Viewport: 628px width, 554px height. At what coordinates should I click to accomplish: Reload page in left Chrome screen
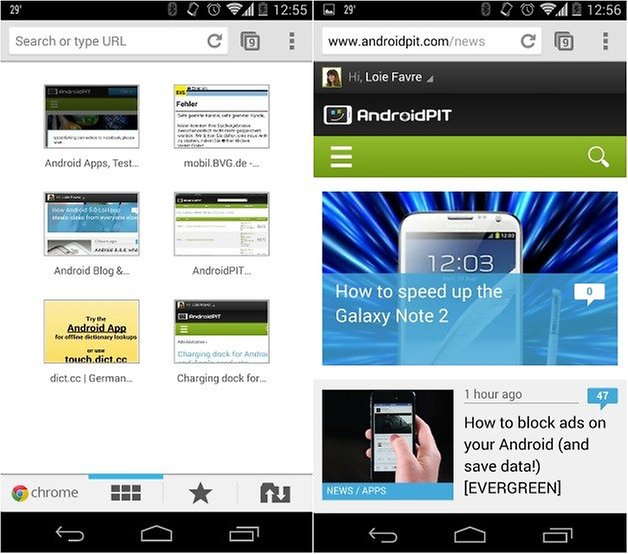[215, 40]
